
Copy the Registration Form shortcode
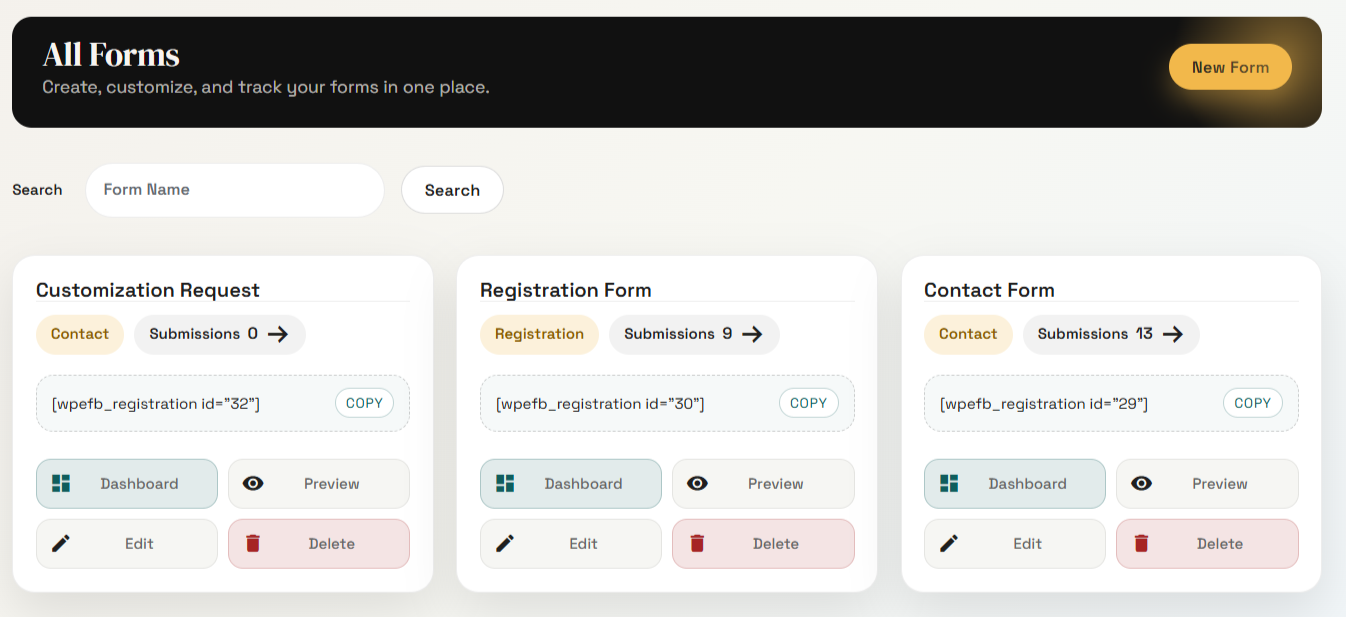pos(808,403)
